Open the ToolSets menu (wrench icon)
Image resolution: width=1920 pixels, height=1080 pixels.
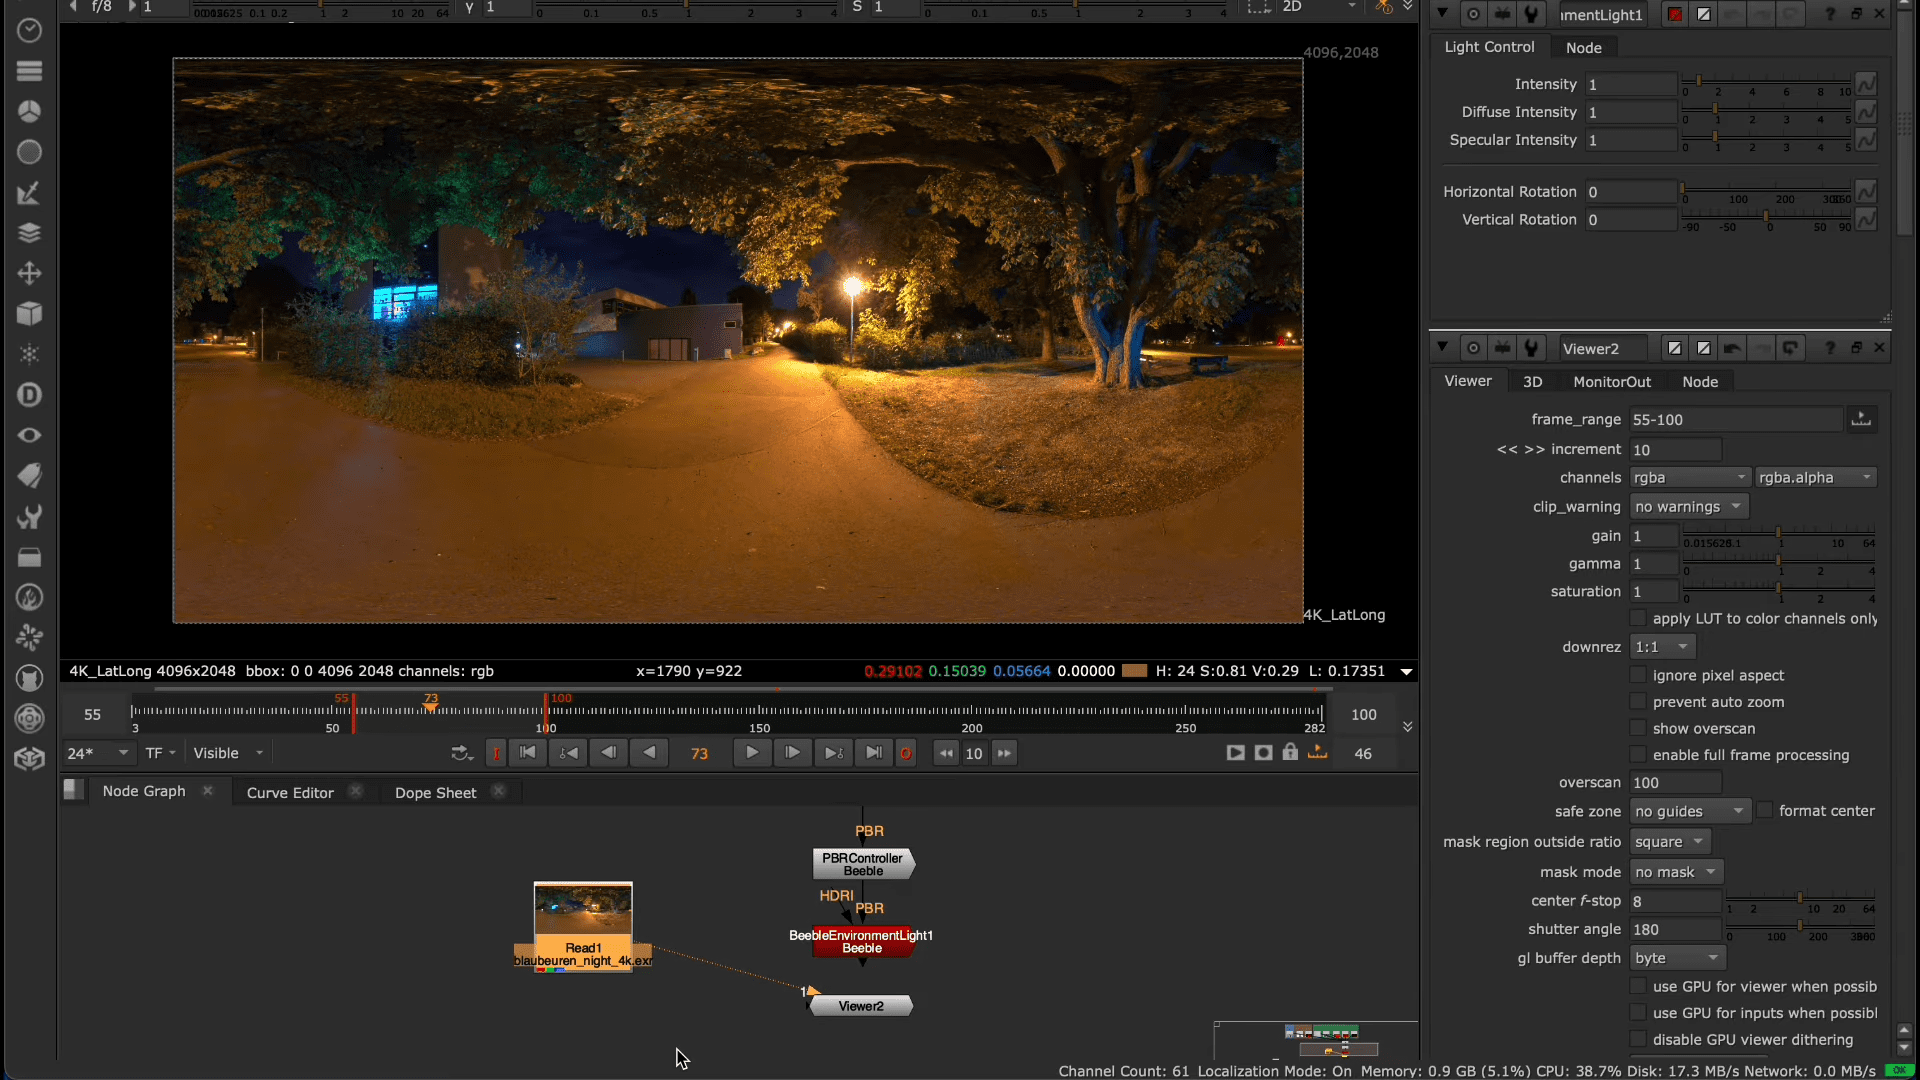click(x=29, y=516)
